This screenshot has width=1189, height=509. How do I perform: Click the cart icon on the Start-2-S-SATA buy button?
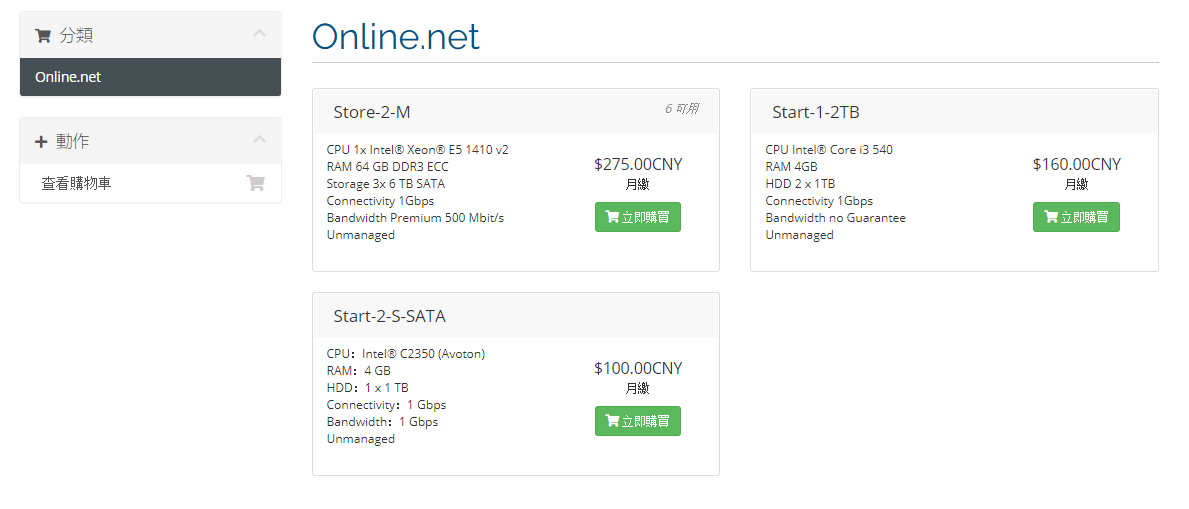tap(612, 421)
